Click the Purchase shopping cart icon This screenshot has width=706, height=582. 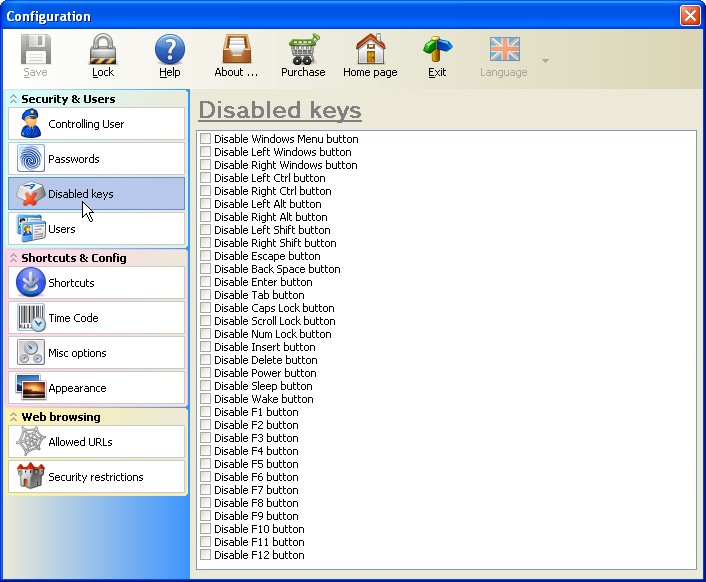point(304,49)
